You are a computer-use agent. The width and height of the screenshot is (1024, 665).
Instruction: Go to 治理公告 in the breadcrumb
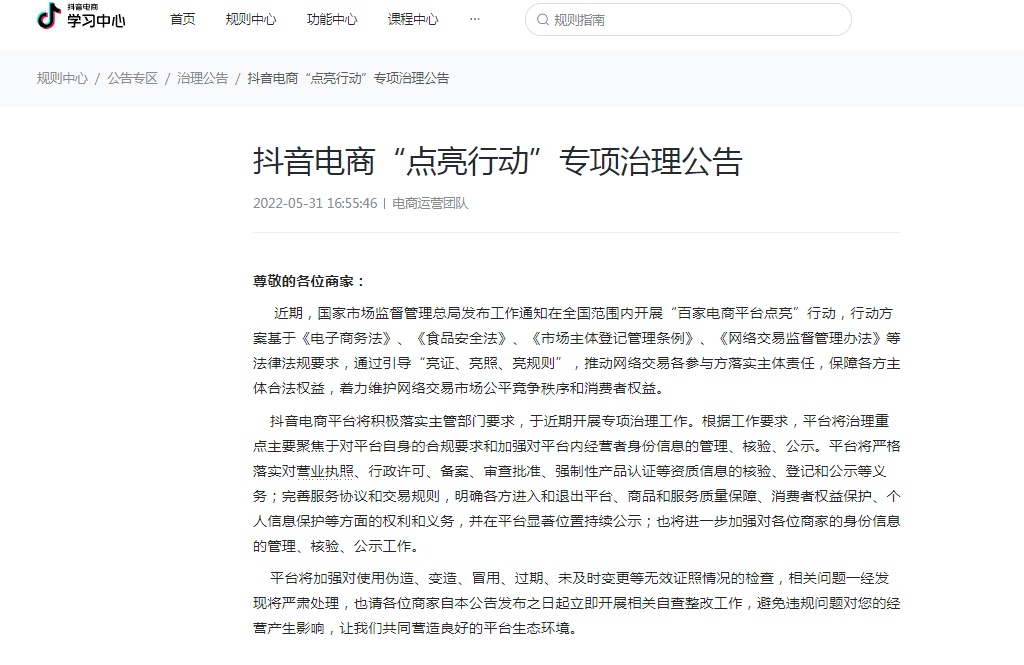click(202, 78)
